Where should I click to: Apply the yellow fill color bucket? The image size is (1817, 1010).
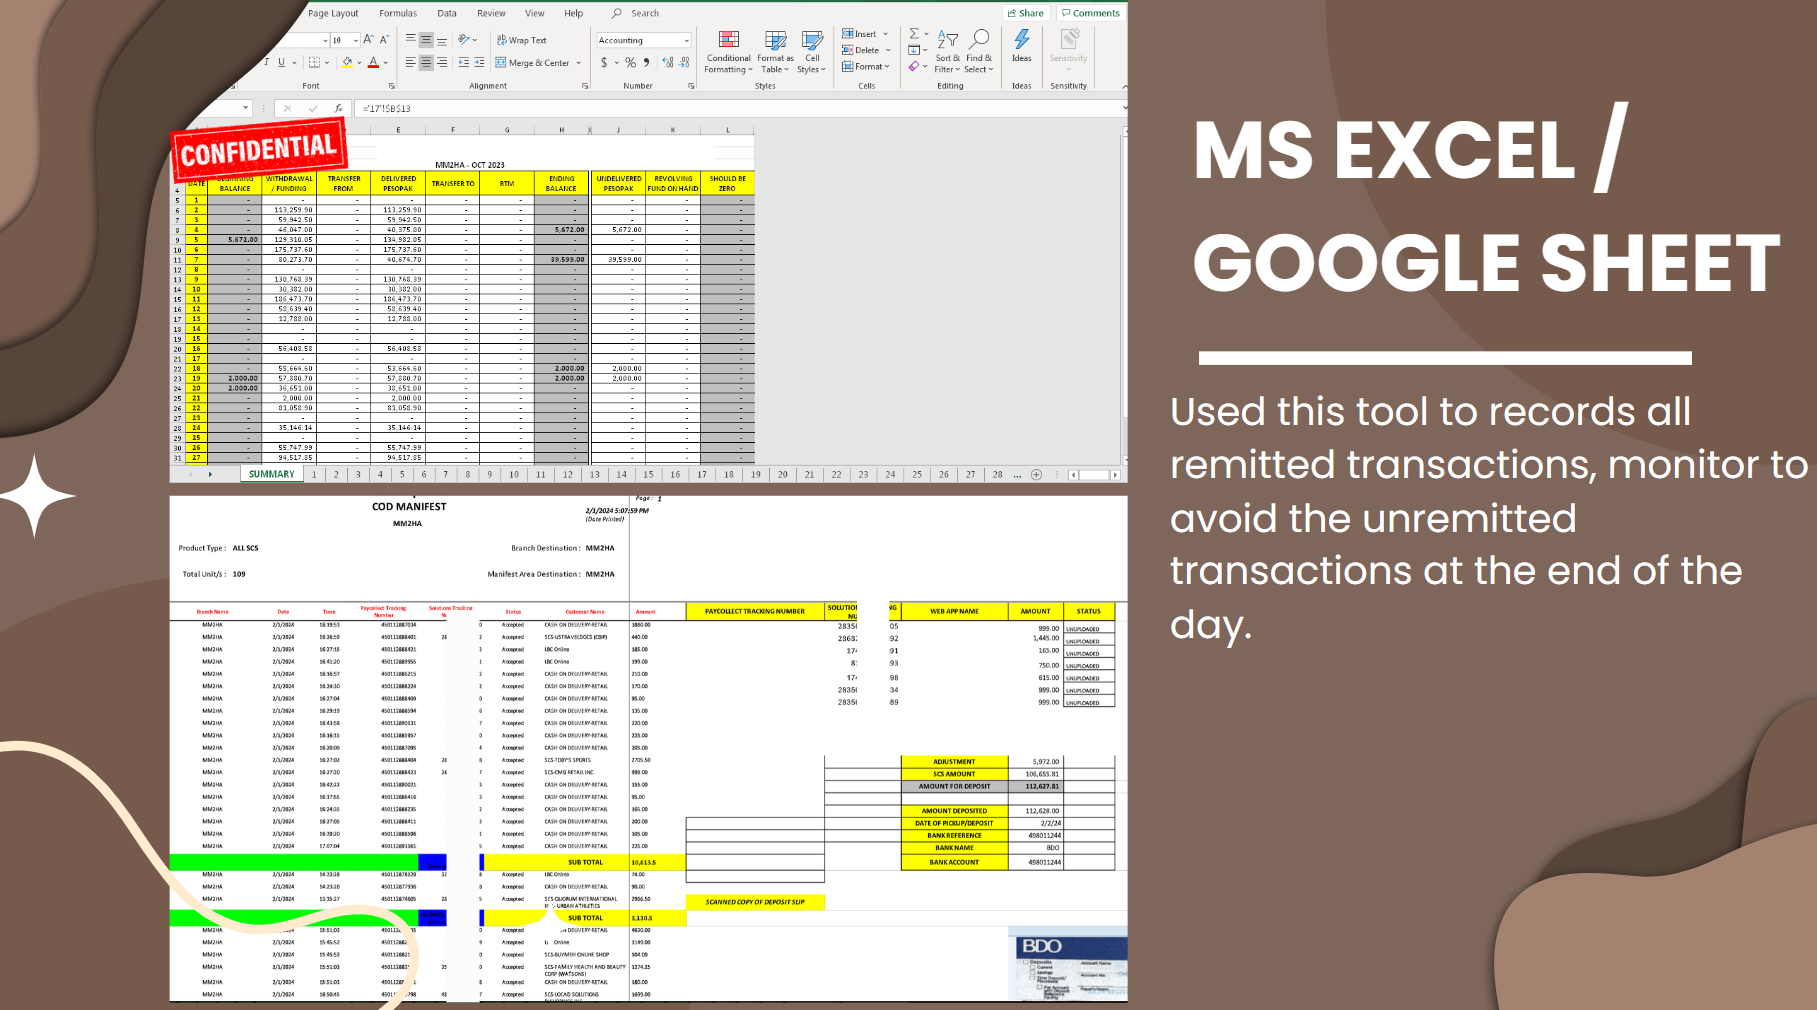pos(347,62)
